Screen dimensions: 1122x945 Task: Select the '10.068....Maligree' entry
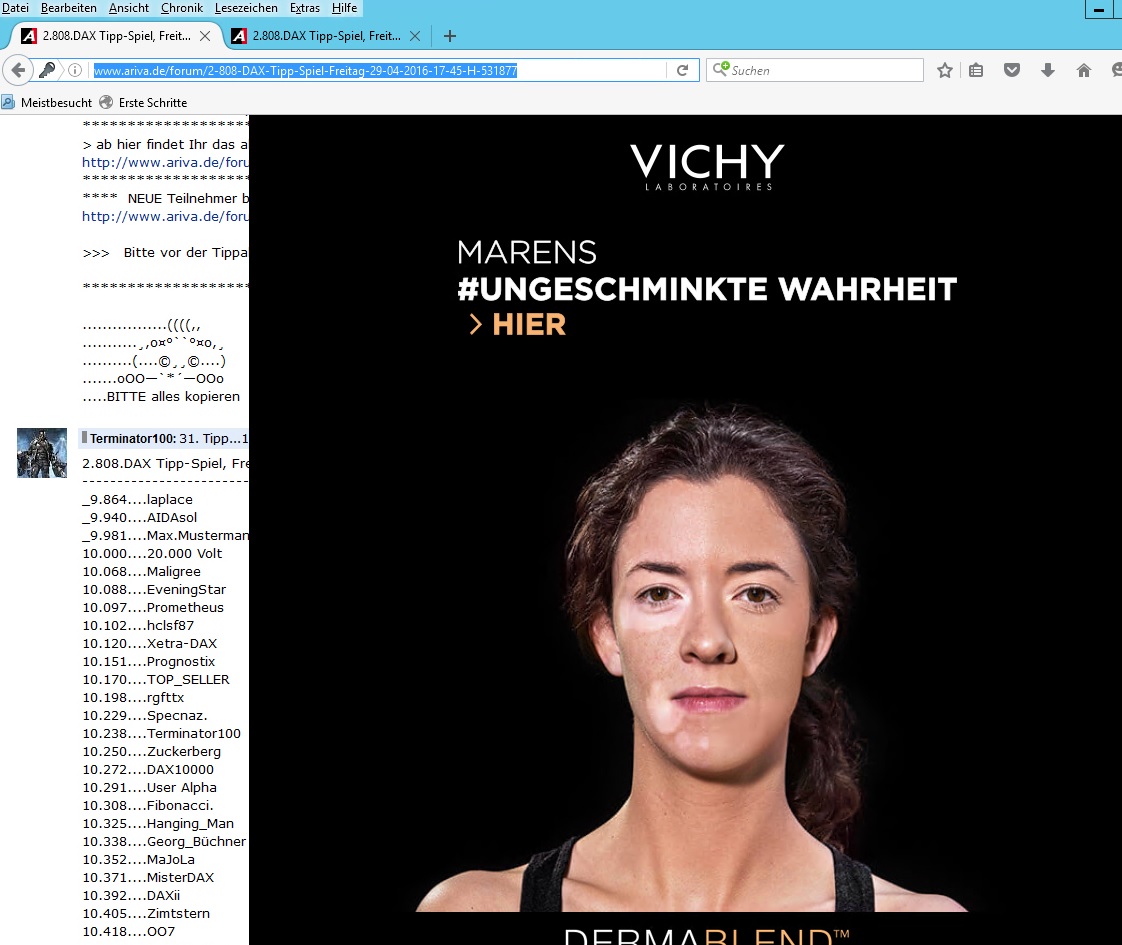pos(142,572)
